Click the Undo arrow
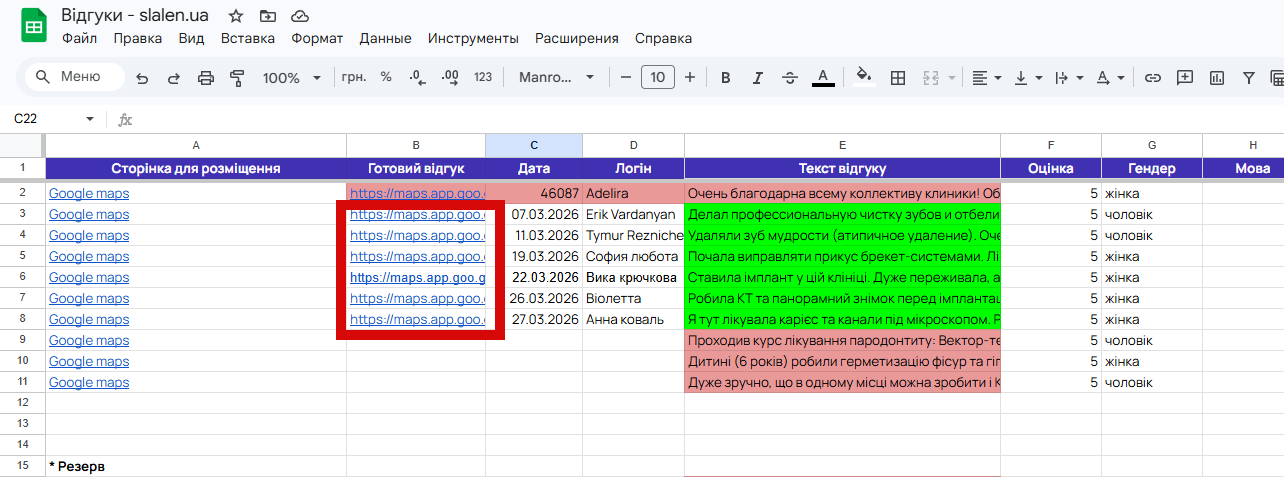This screenshot has width=1284, height=477. click(142, 77)
